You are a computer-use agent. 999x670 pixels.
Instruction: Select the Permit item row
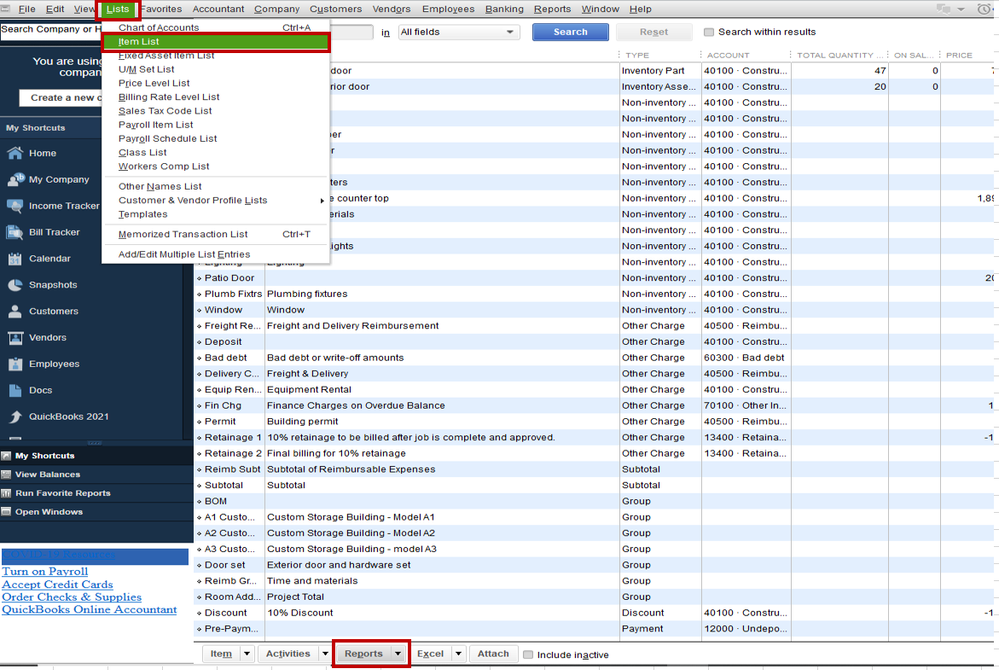(x=595, y=421)
